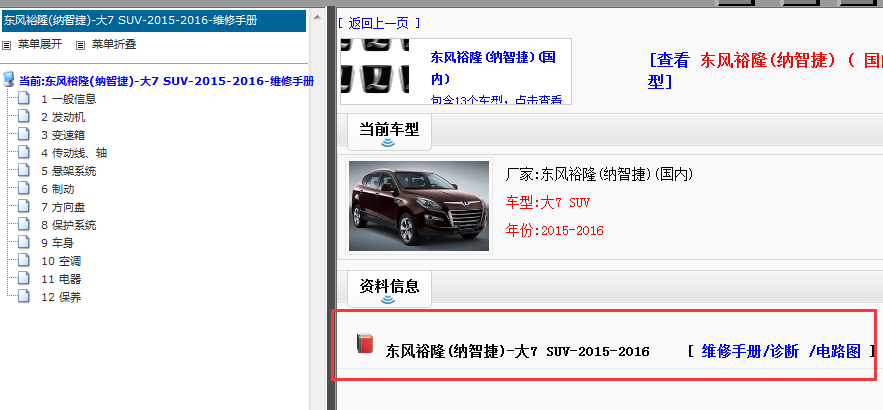Open tree item 6 制动
Screen dimensions: 883x410
point(57,189)
